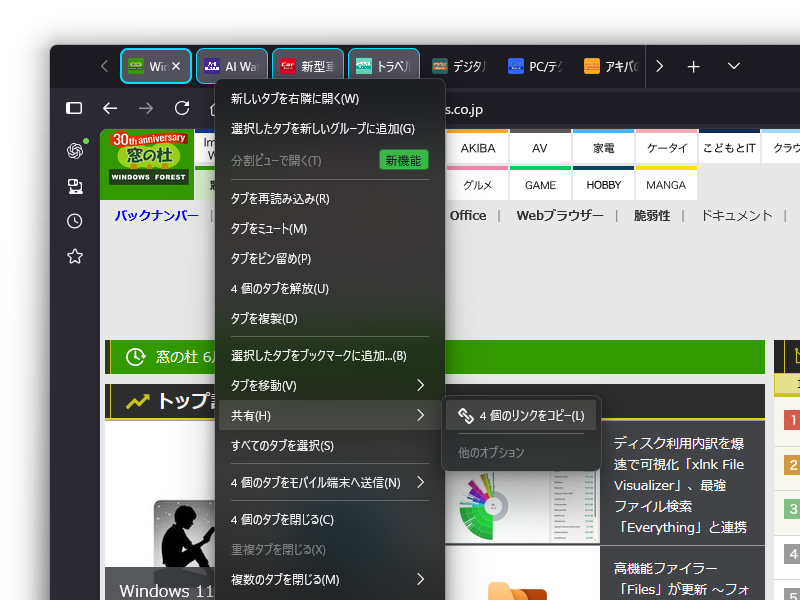Select 選択したタブを新しいグループに追加(G)

pos(330,129)
